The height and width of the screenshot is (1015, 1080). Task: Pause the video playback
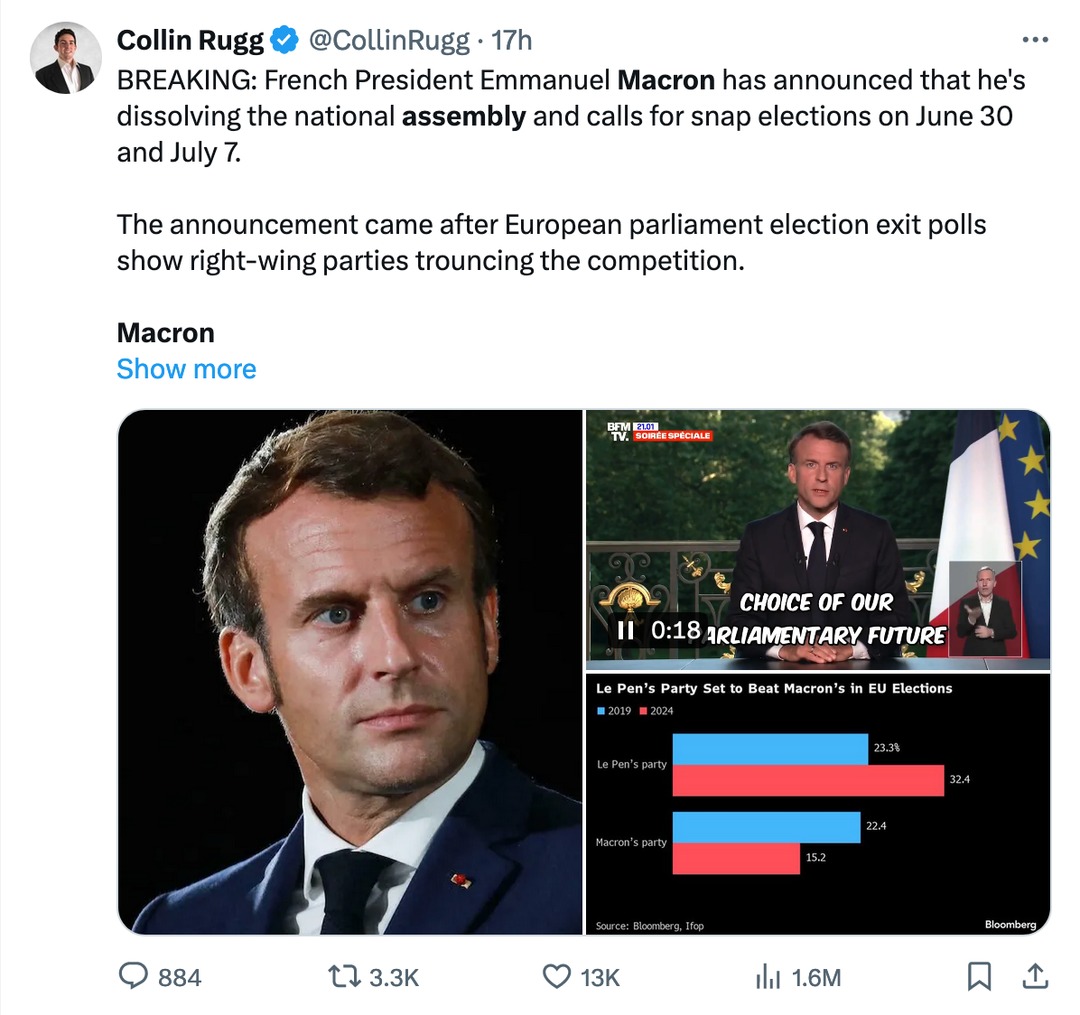(x=626, y=631)
